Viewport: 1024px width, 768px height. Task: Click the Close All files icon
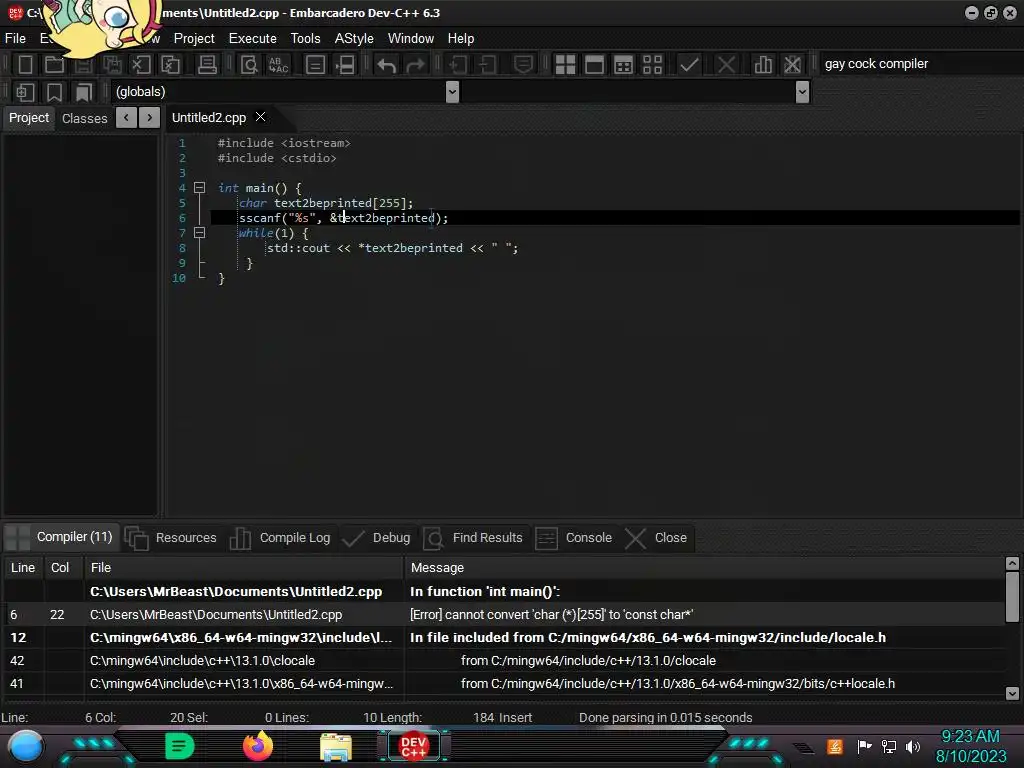pos(170,64)
